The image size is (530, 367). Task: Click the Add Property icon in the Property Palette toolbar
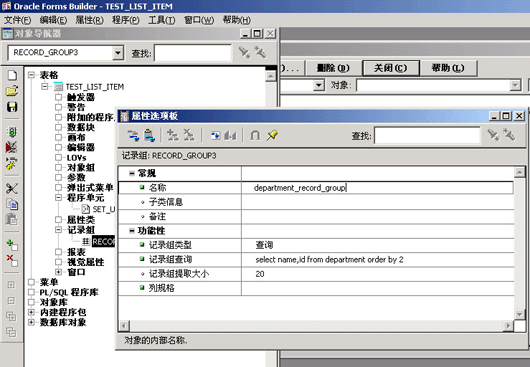(173, 135)
